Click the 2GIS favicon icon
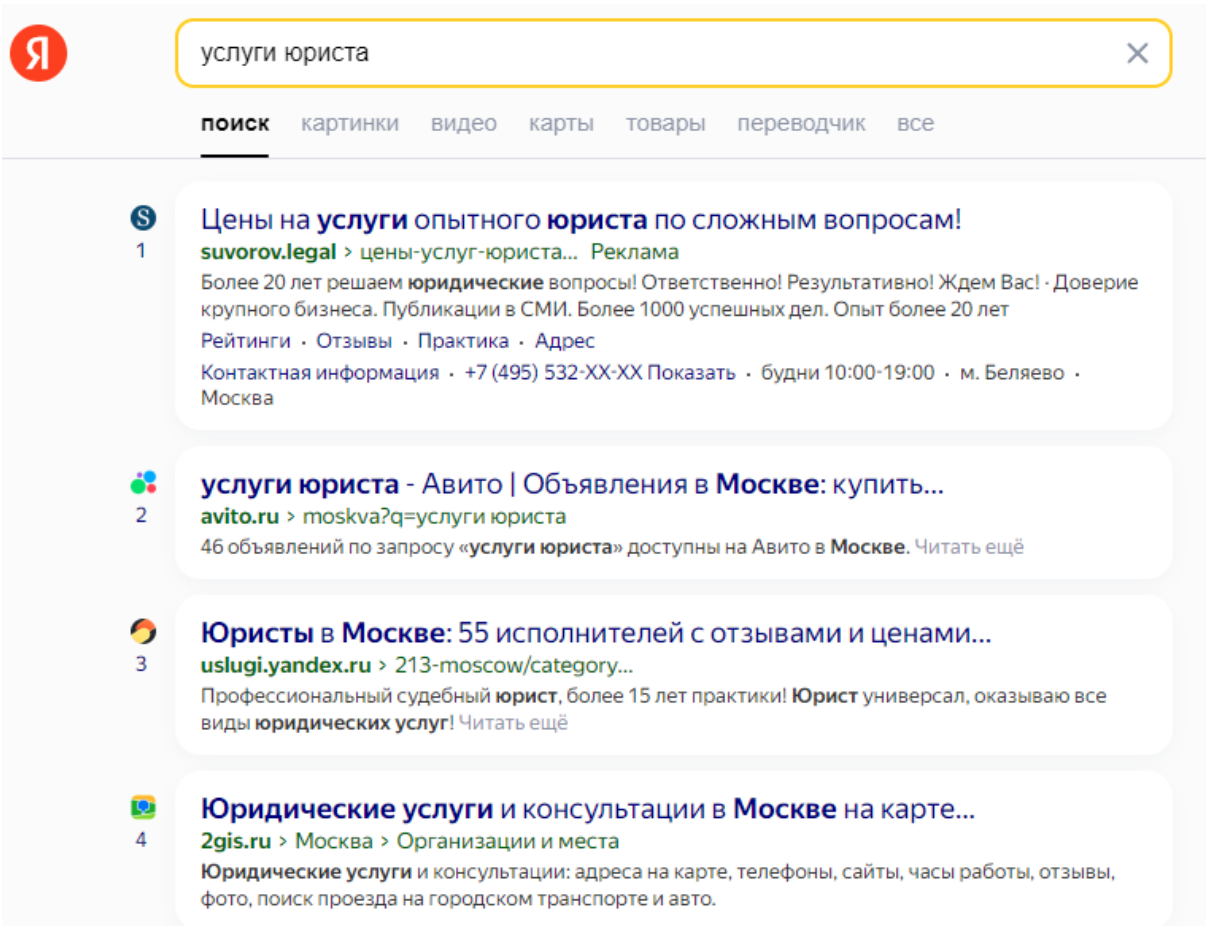 coord(143,807)
